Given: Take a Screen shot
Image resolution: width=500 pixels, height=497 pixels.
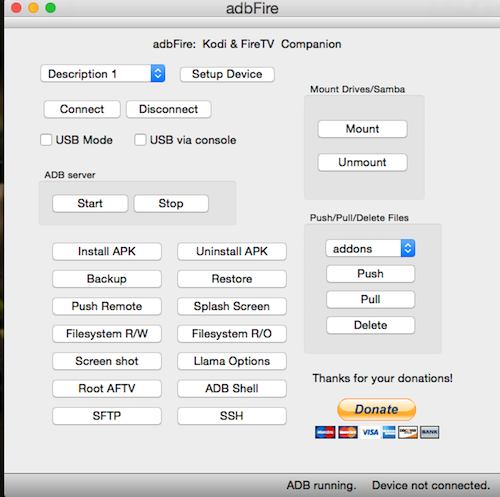Looking at the screenshot, I should [x=107, y=361].
